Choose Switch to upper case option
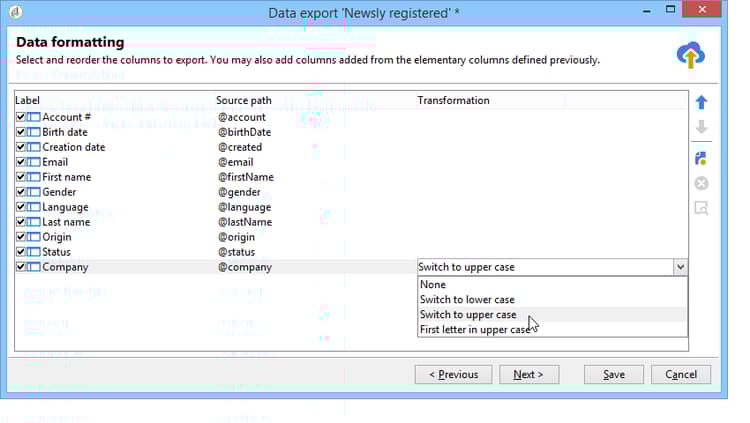The width and height of the screenshot is (750, 423). pos(552,314)
